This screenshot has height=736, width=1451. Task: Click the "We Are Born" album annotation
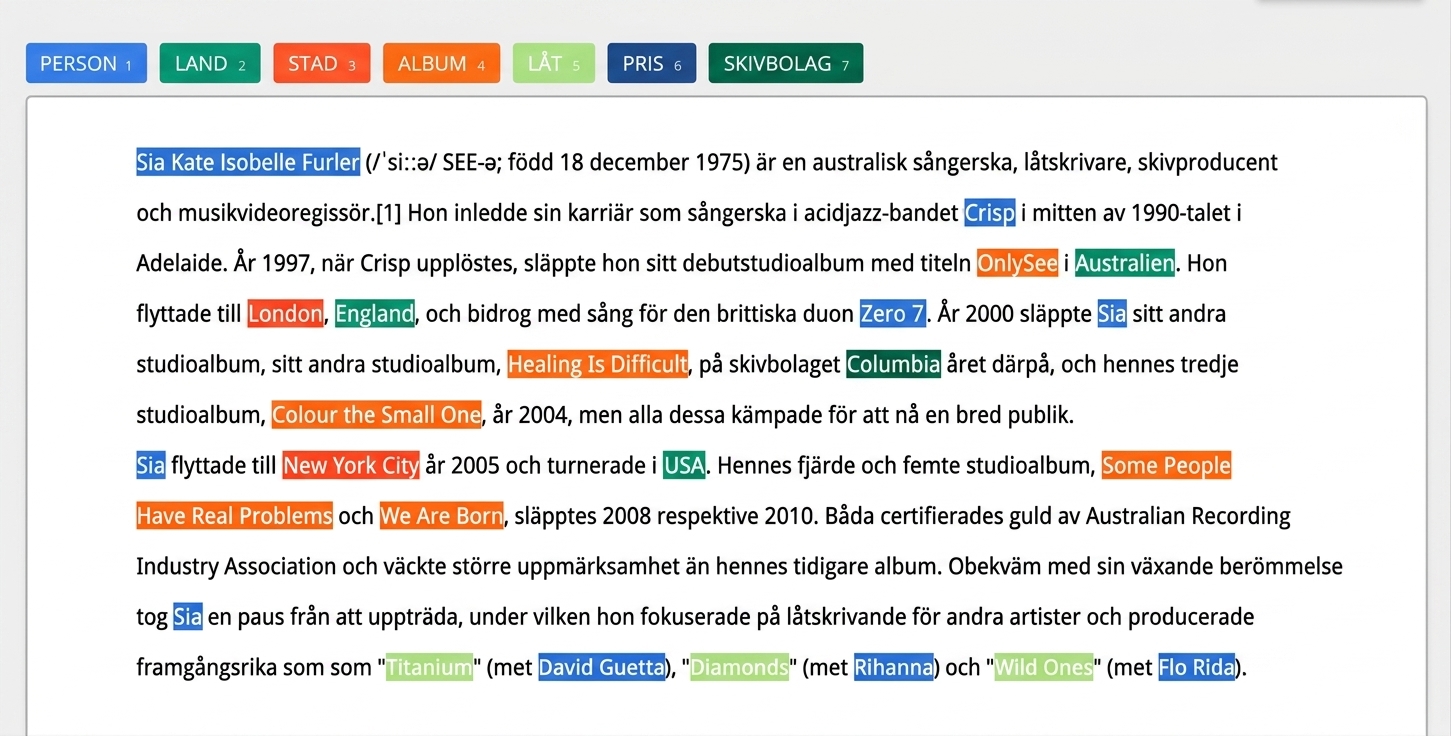click(x=442, y=516)
